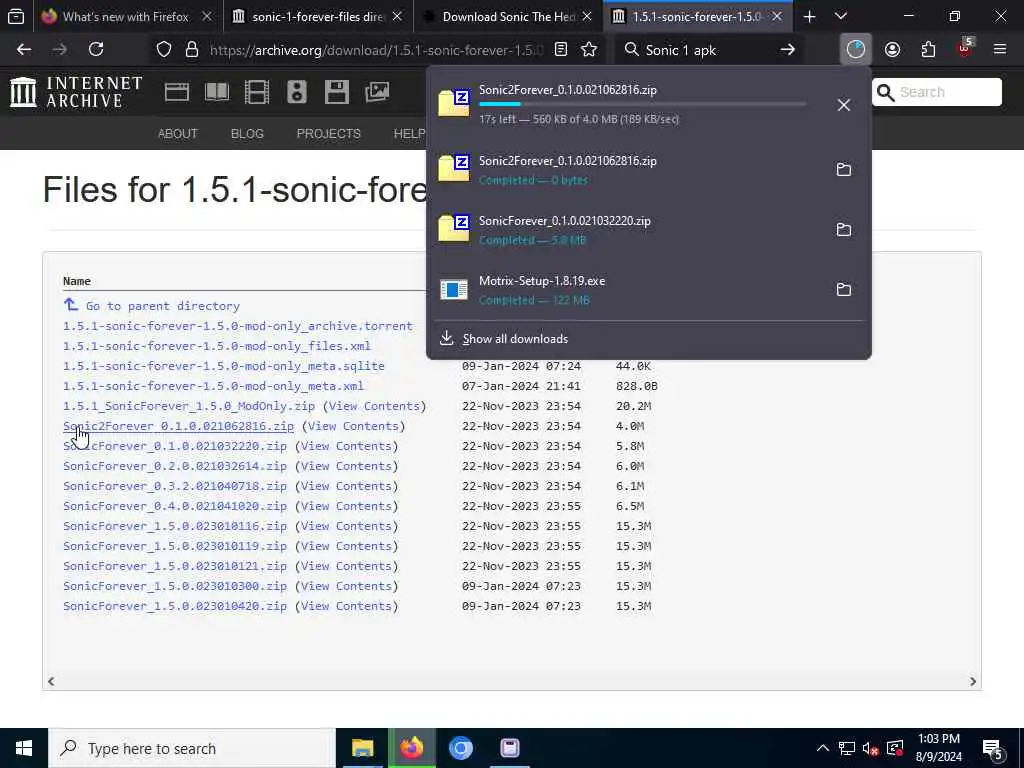Open Windows notification center icon
The width and height of the screenshot is (1024, 768).
pyautogui.click(x=993, y=749)
